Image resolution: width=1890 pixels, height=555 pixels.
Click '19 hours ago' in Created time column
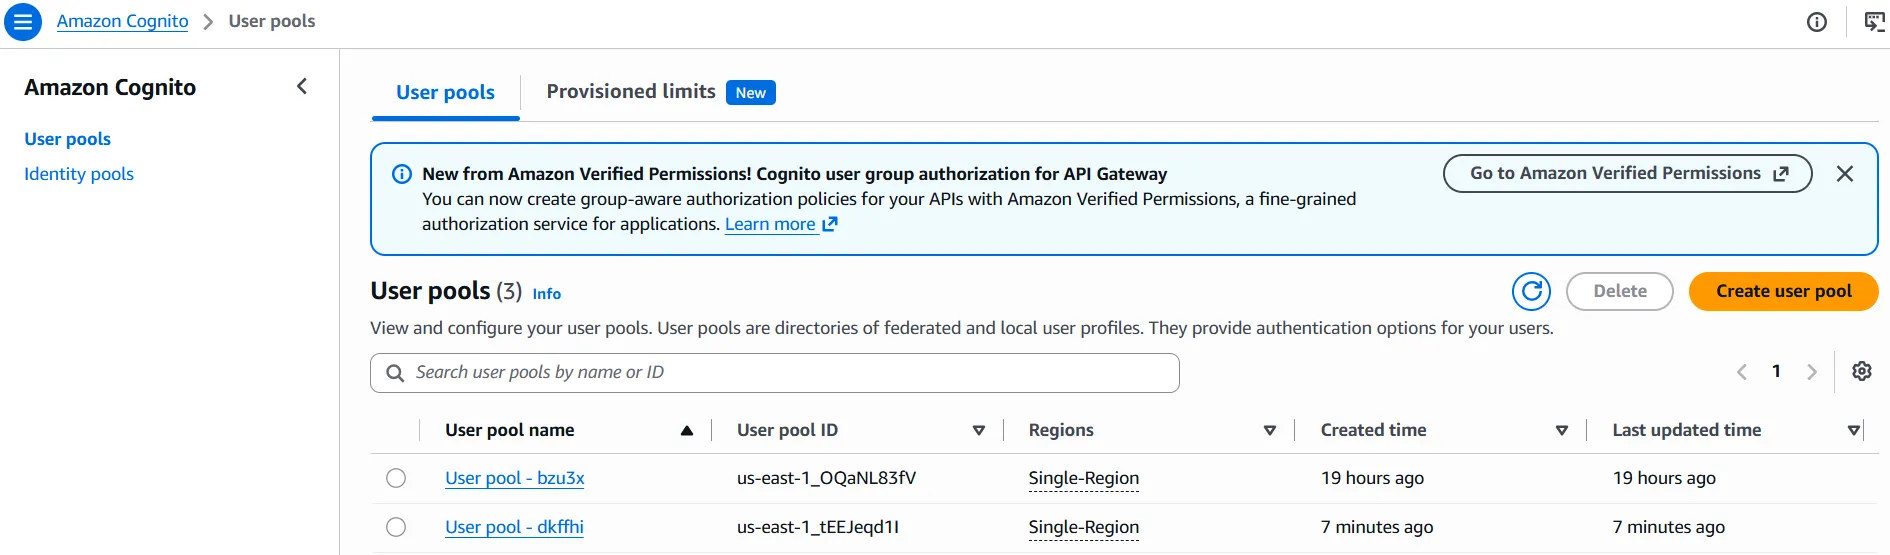click(x=1372, y=478)
